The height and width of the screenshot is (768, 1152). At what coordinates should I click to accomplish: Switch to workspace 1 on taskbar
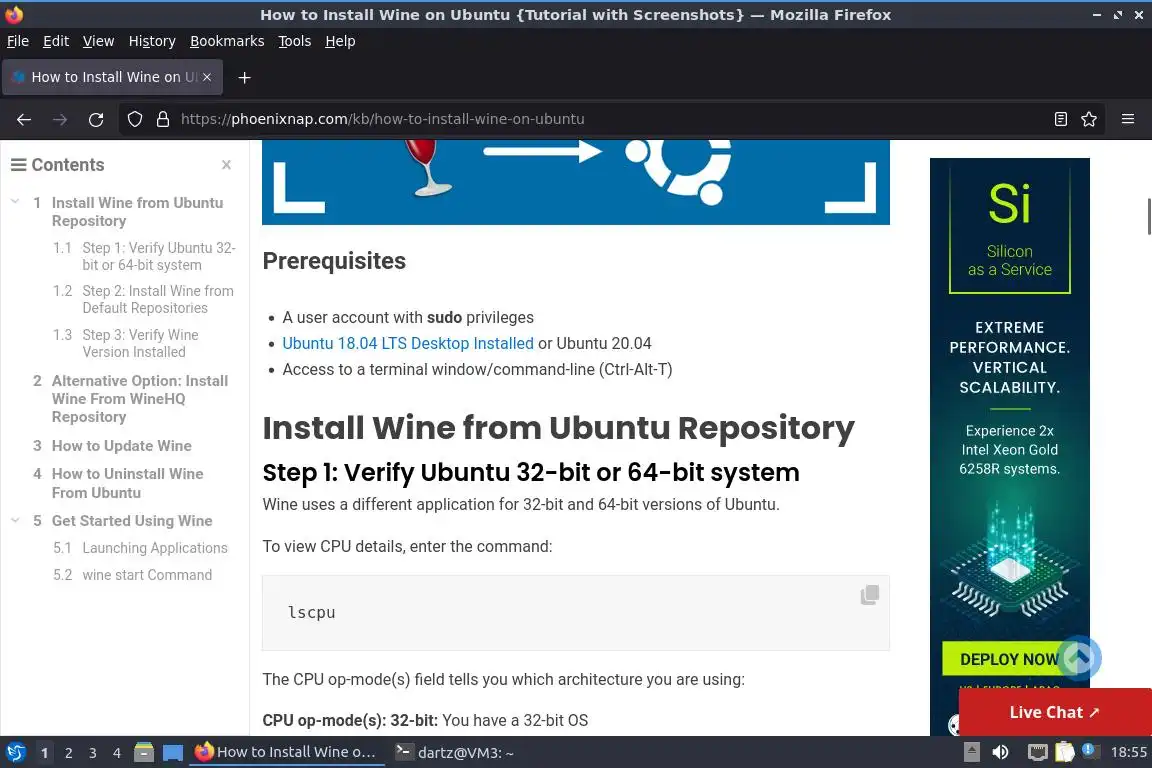pos(45,753)
